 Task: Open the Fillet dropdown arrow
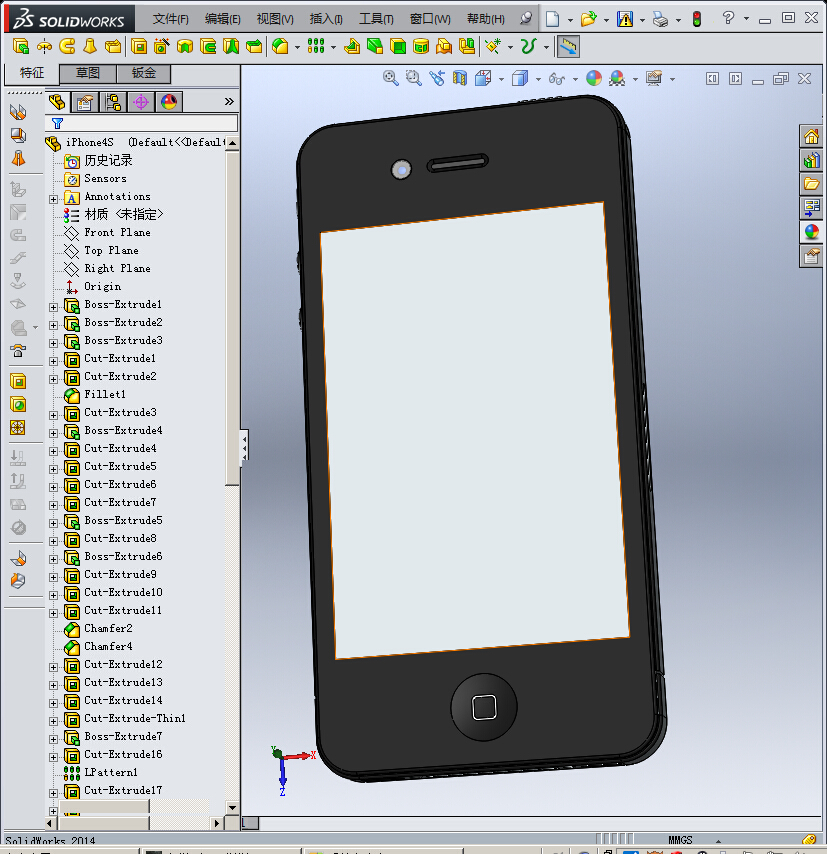[297, 47]
